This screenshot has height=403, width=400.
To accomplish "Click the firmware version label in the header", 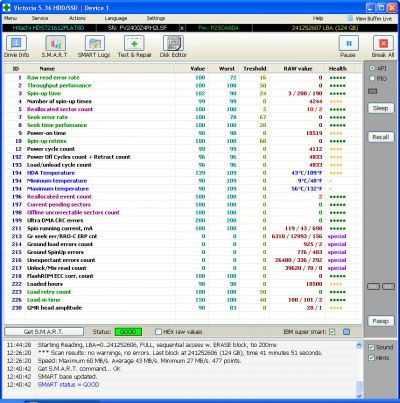I will click(218, 28).
